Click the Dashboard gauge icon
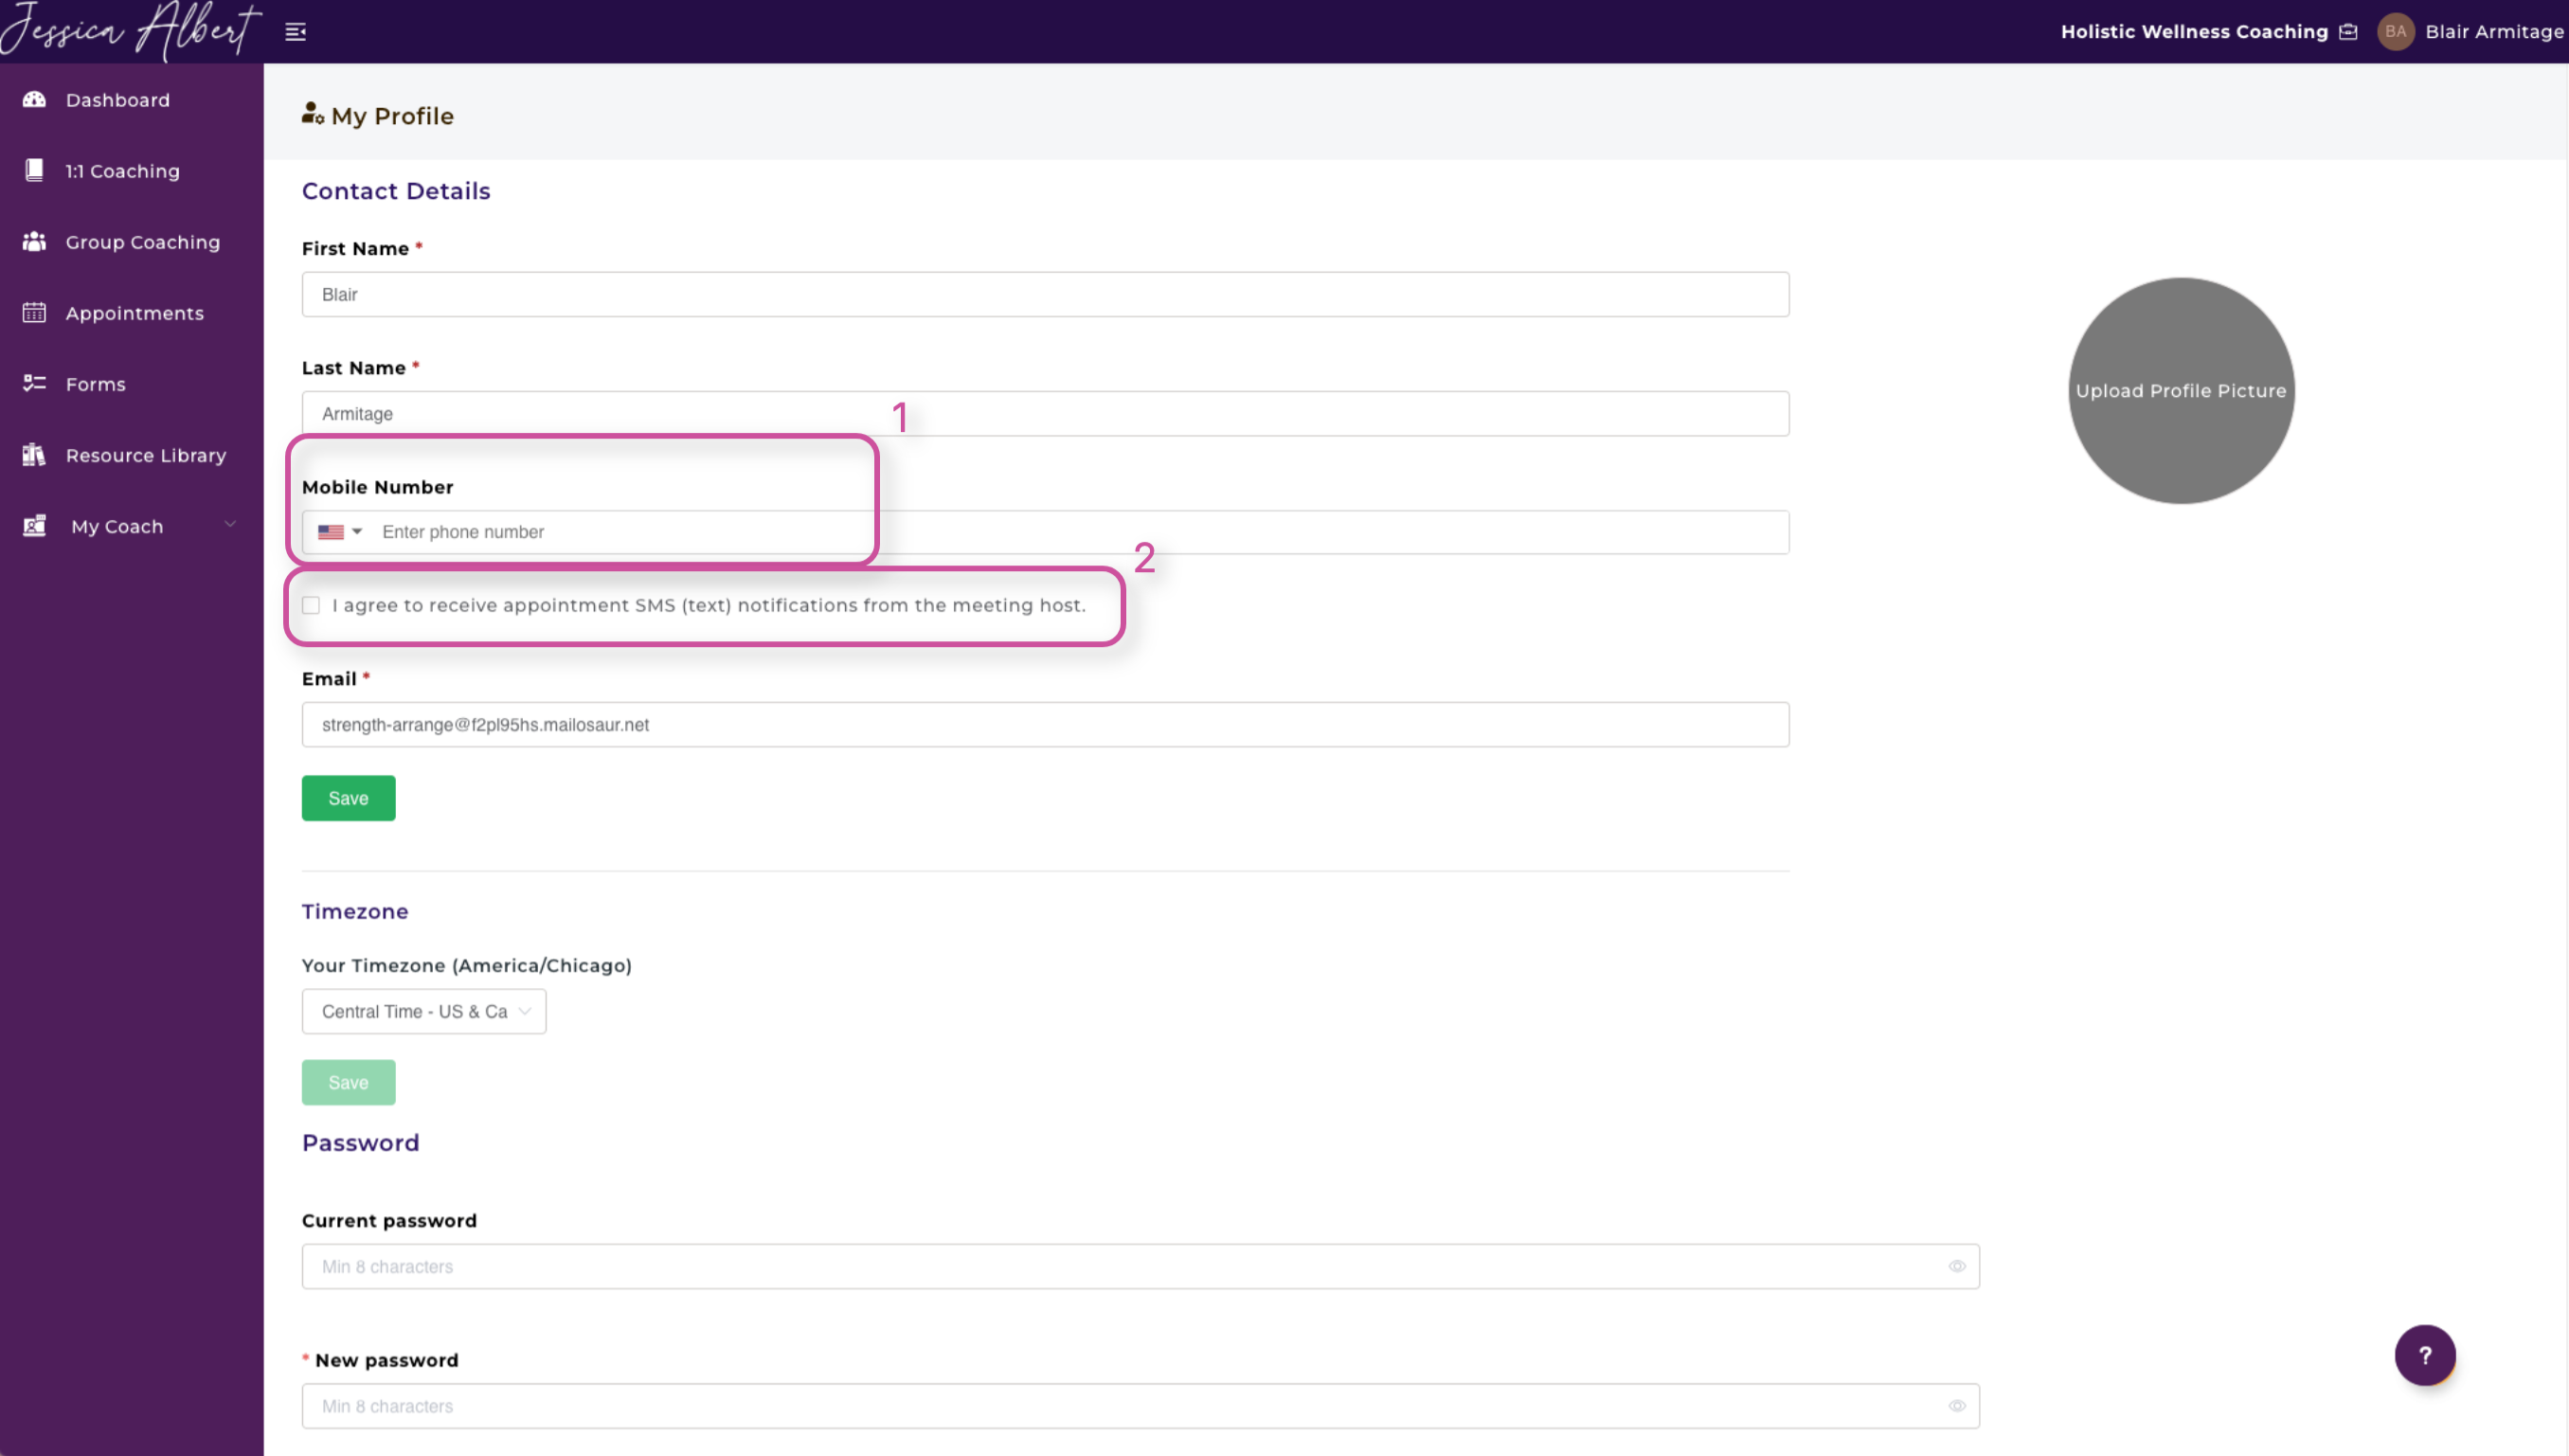This screenshot has width=2569, height=1456. click(x=35, y=99)
